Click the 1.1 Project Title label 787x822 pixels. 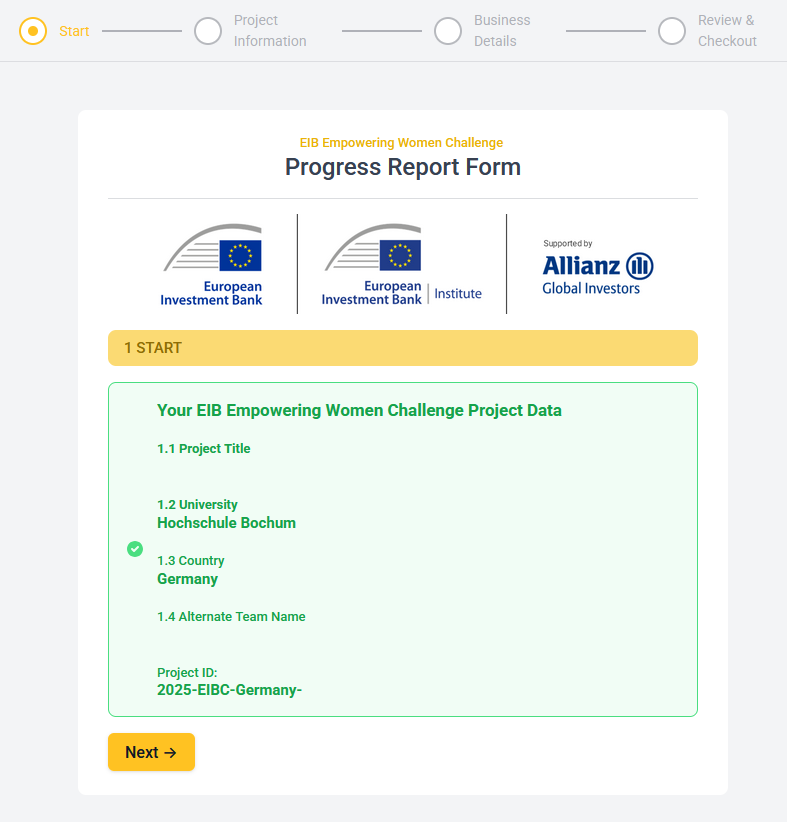[203, 449]
